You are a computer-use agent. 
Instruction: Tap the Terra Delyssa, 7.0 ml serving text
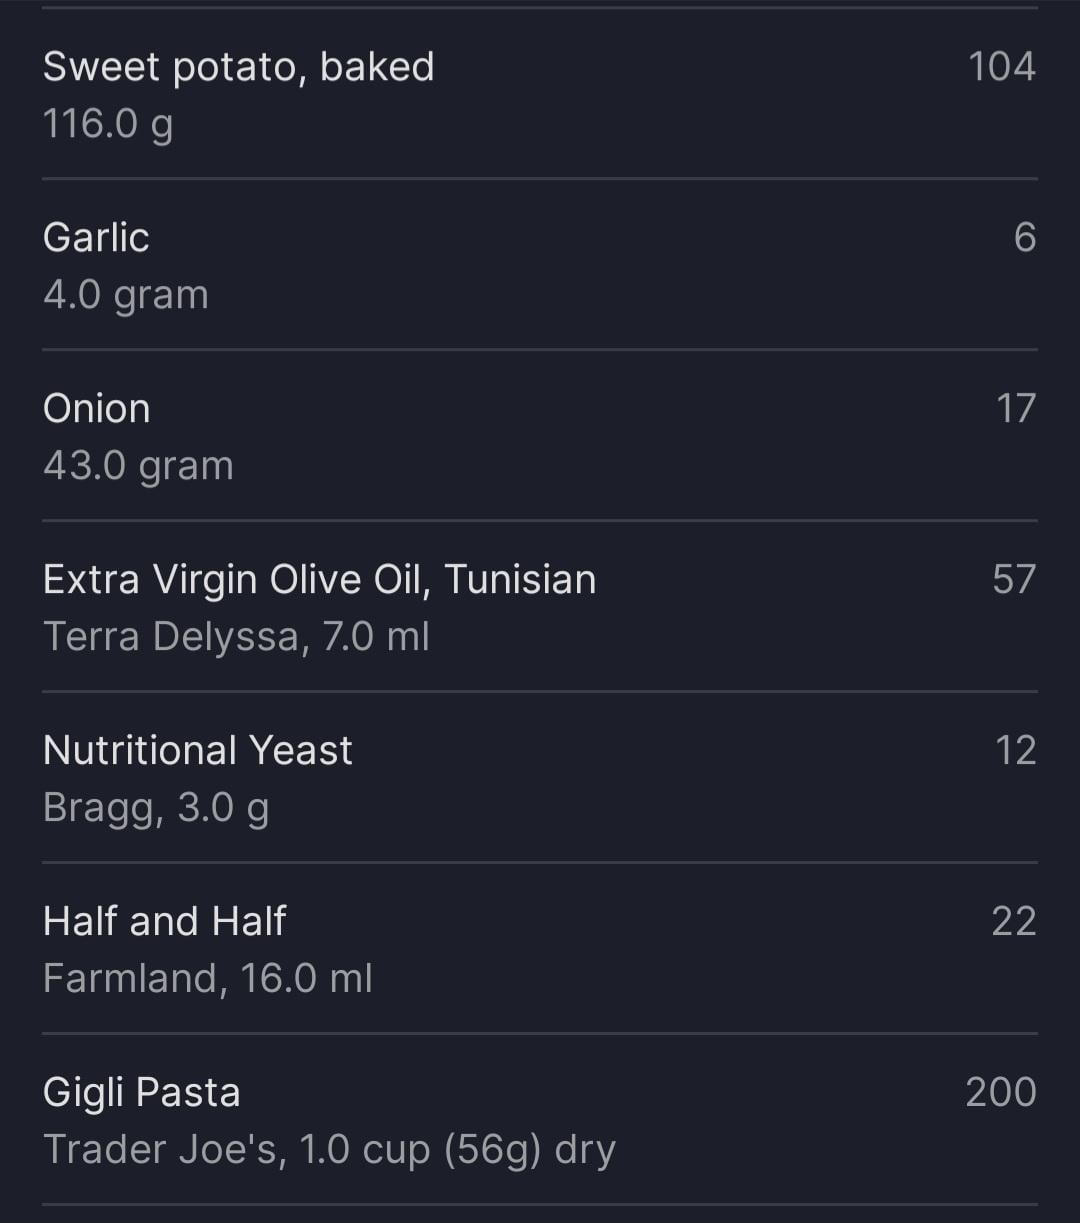point(236,637)
